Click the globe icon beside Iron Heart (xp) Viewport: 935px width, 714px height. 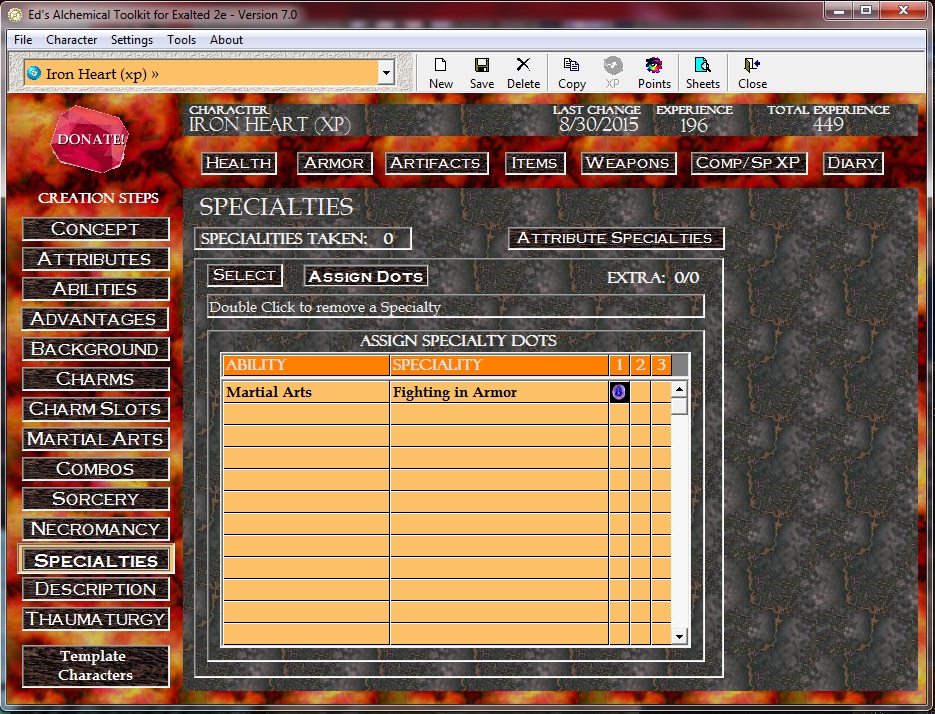[34, 73]
